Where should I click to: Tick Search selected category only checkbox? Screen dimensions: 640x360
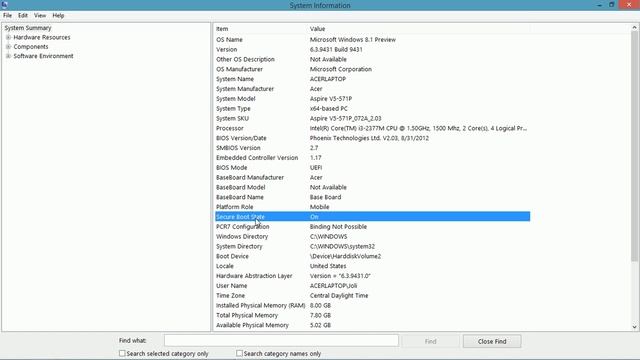122,353
